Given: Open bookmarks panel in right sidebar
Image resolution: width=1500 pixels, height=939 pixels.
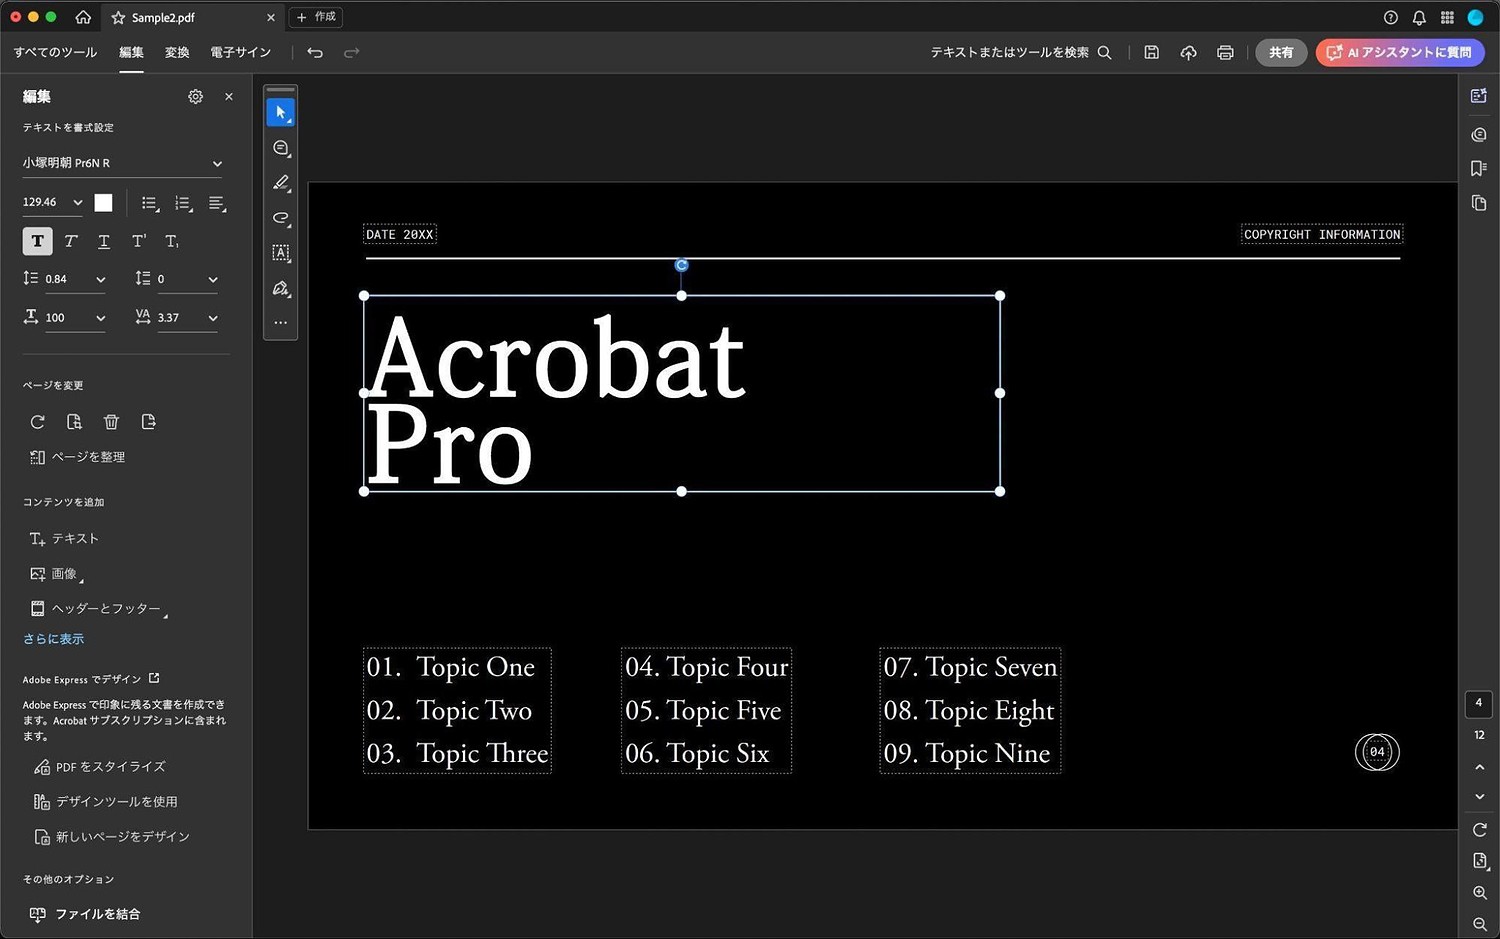Looking at the screenshot, I should [1479, 168].
